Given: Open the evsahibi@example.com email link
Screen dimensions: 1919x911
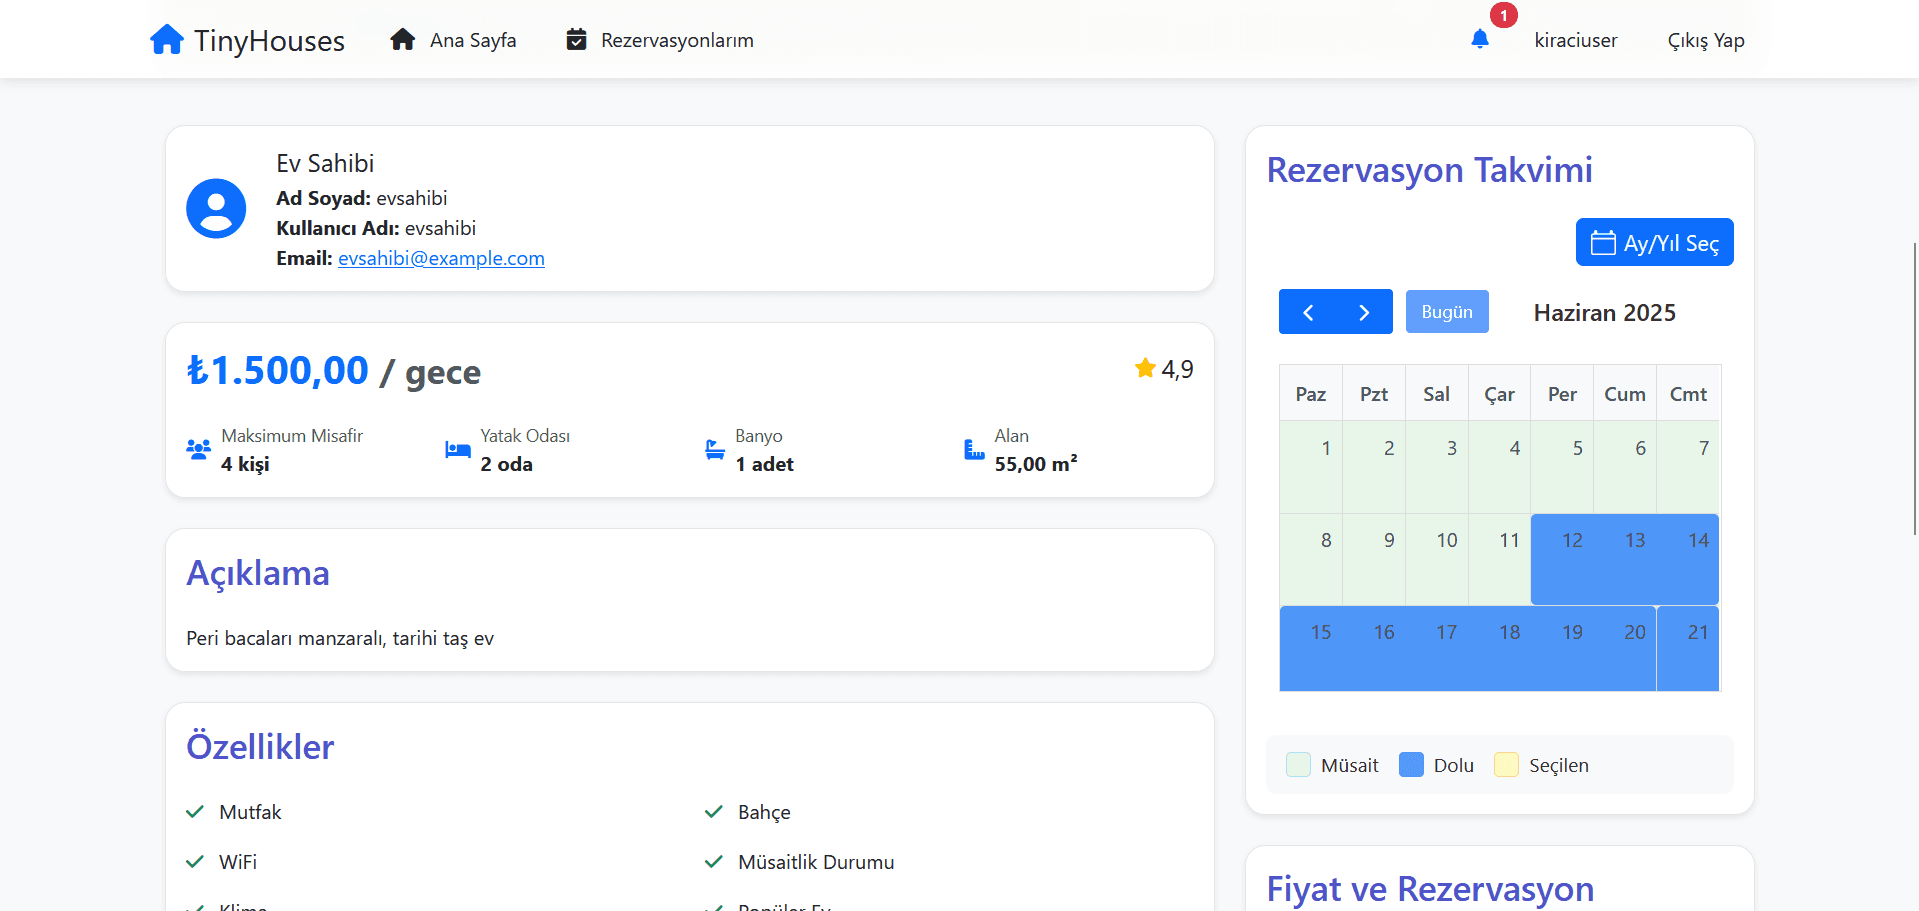Looking at the screenshot, I should tap(441, 258).
